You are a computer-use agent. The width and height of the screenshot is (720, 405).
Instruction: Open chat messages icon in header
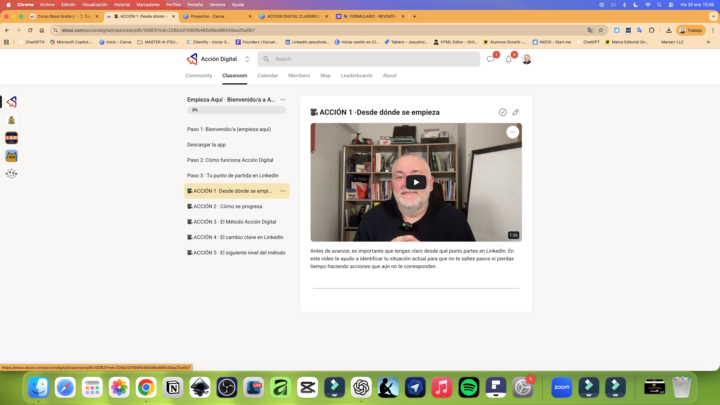pyautogui.click(x=490, y=59)
